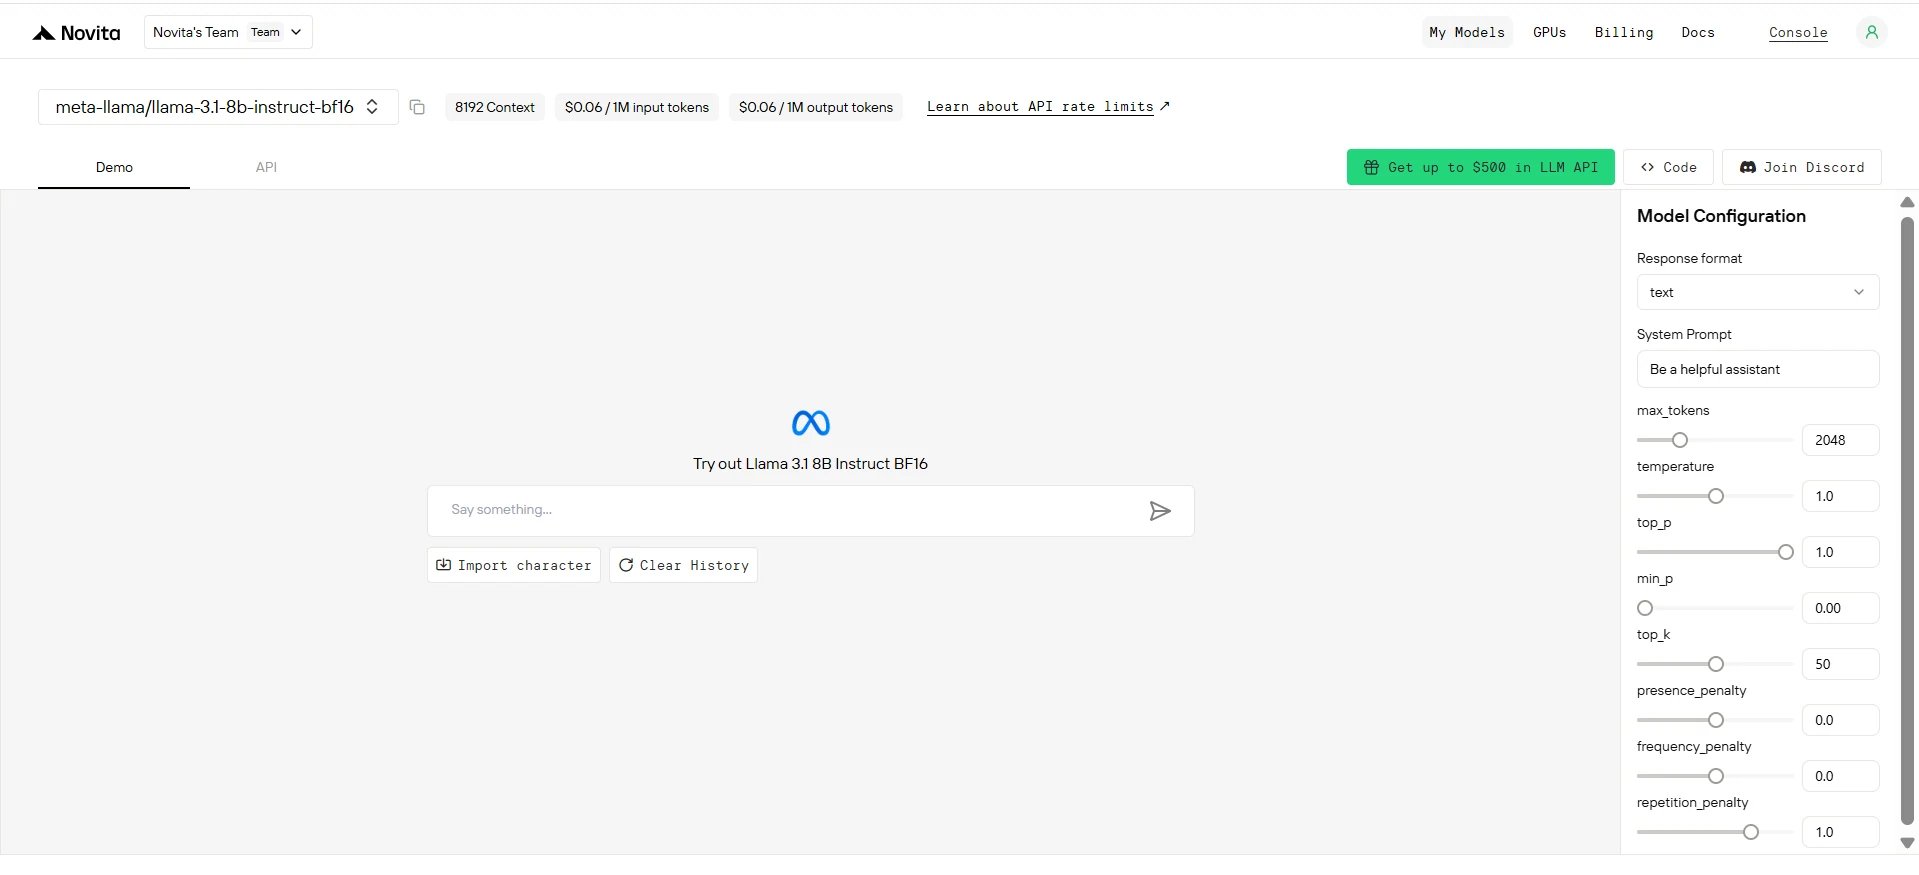Click the presence_penalty slider handle

tap(1716, 720)
